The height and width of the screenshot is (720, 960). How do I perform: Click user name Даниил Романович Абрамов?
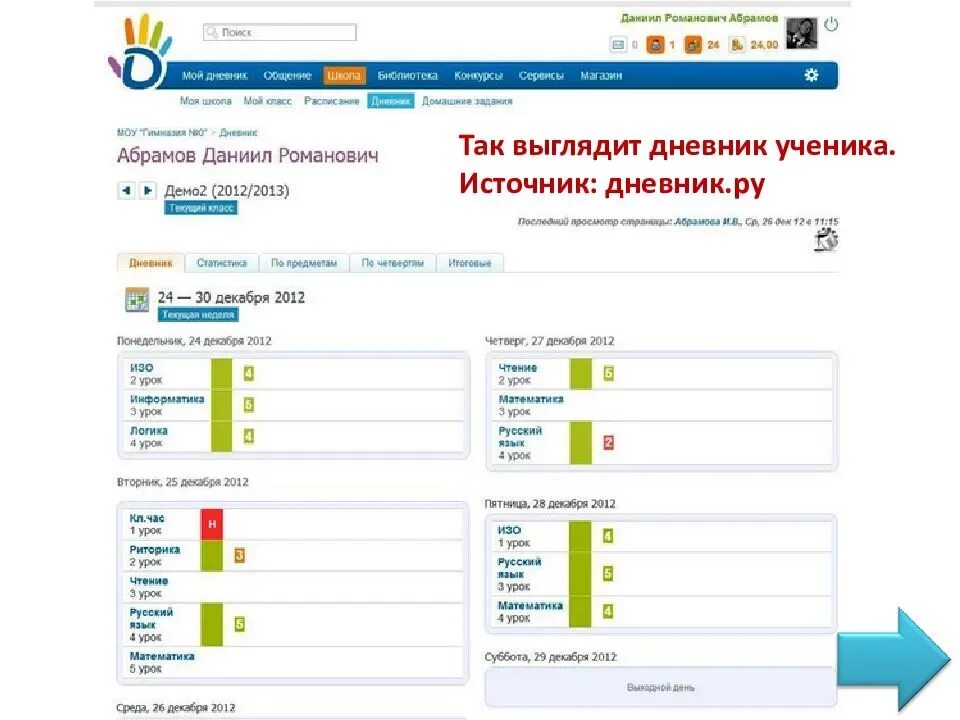pos(699,18)
